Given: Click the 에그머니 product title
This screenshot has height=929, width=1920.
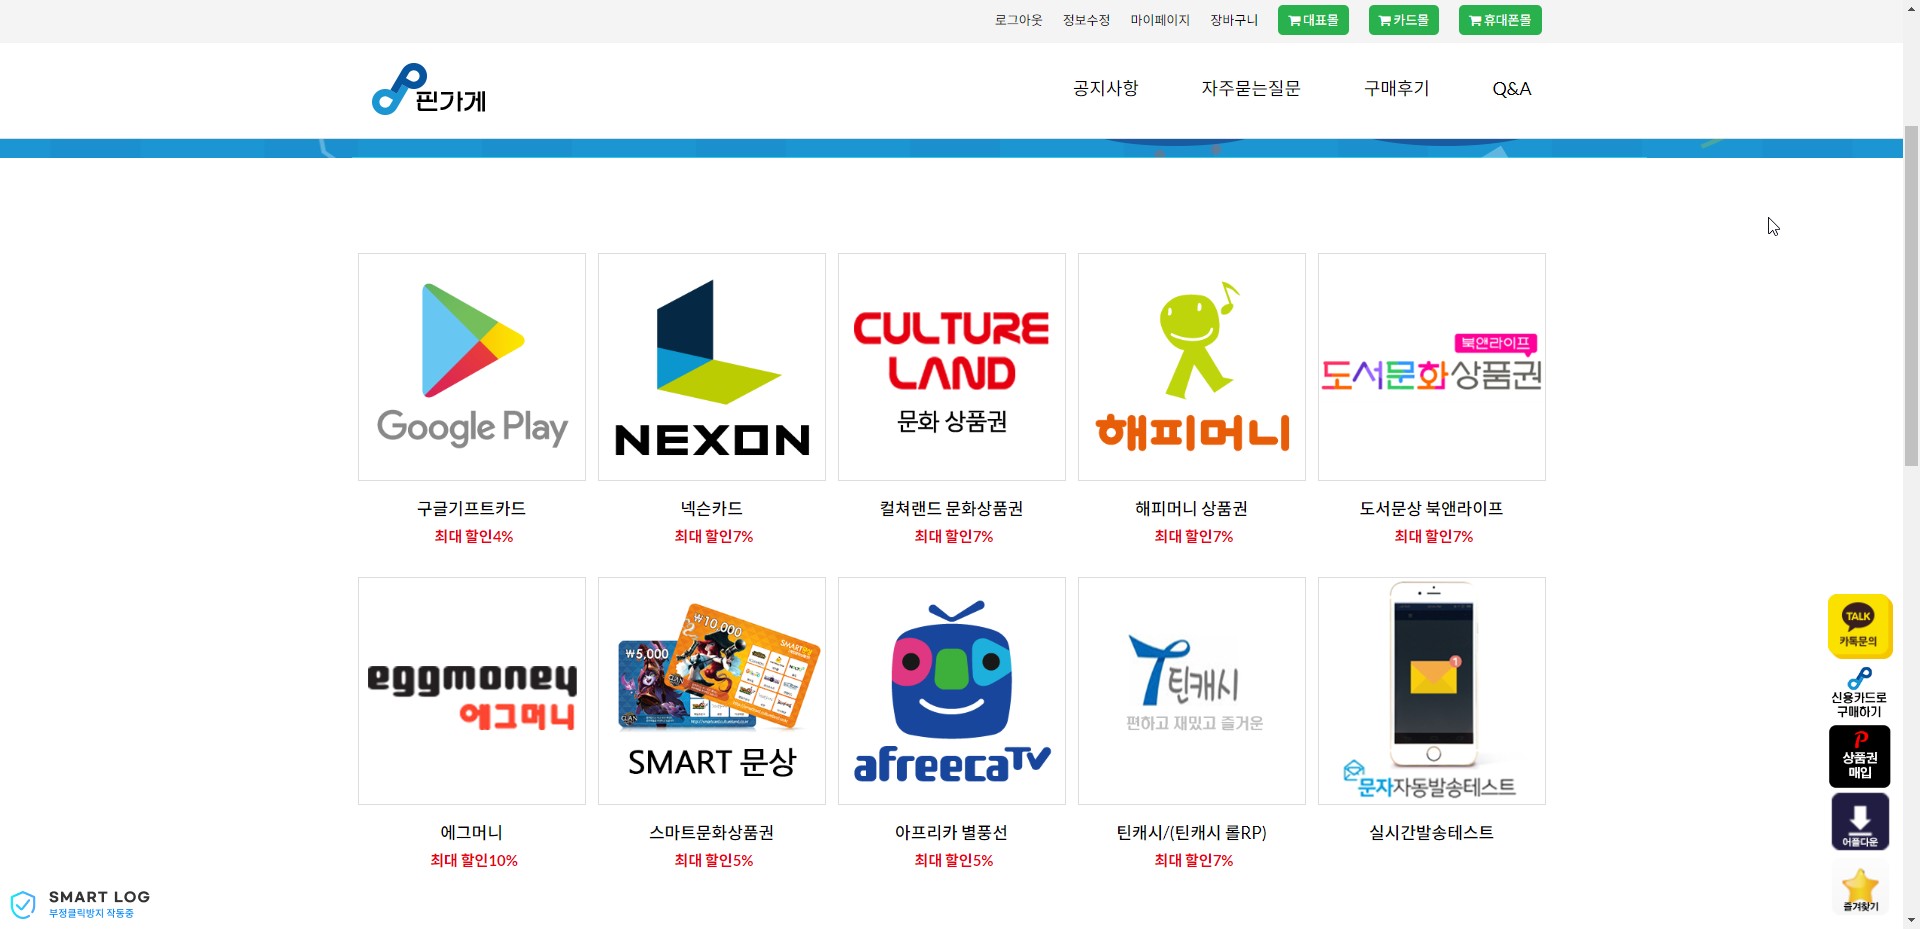Looking at the screenshot, I should pyautogui.click(x=472, y=832).
